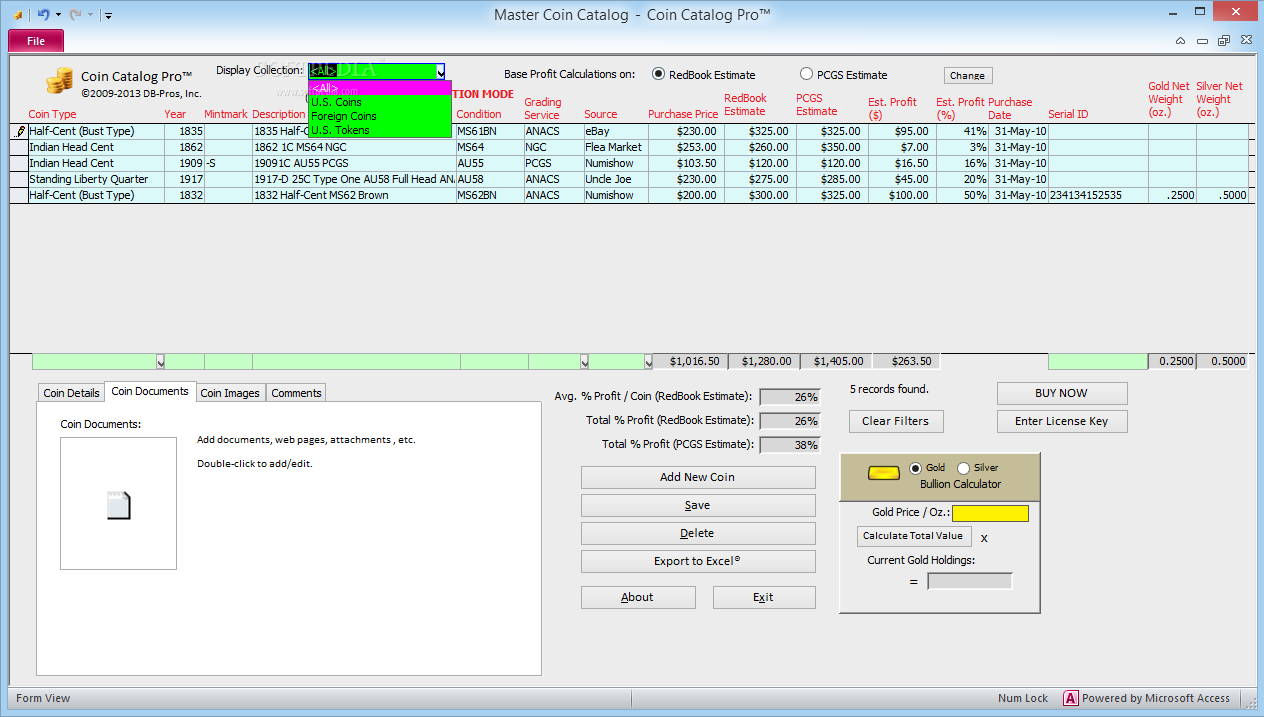This screenshot has width=1264, height=717.
Task: Click the Delete button
Action: (x=698, y=533)
